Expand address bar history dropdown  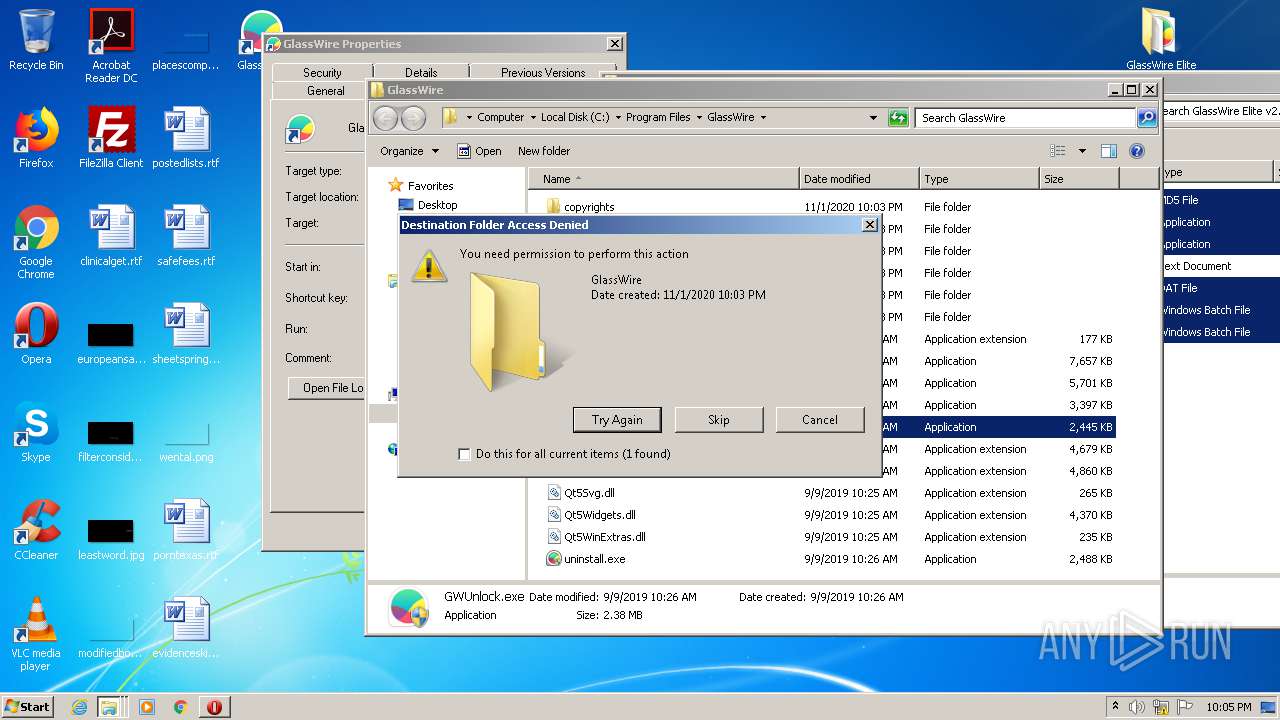(873, 118)
